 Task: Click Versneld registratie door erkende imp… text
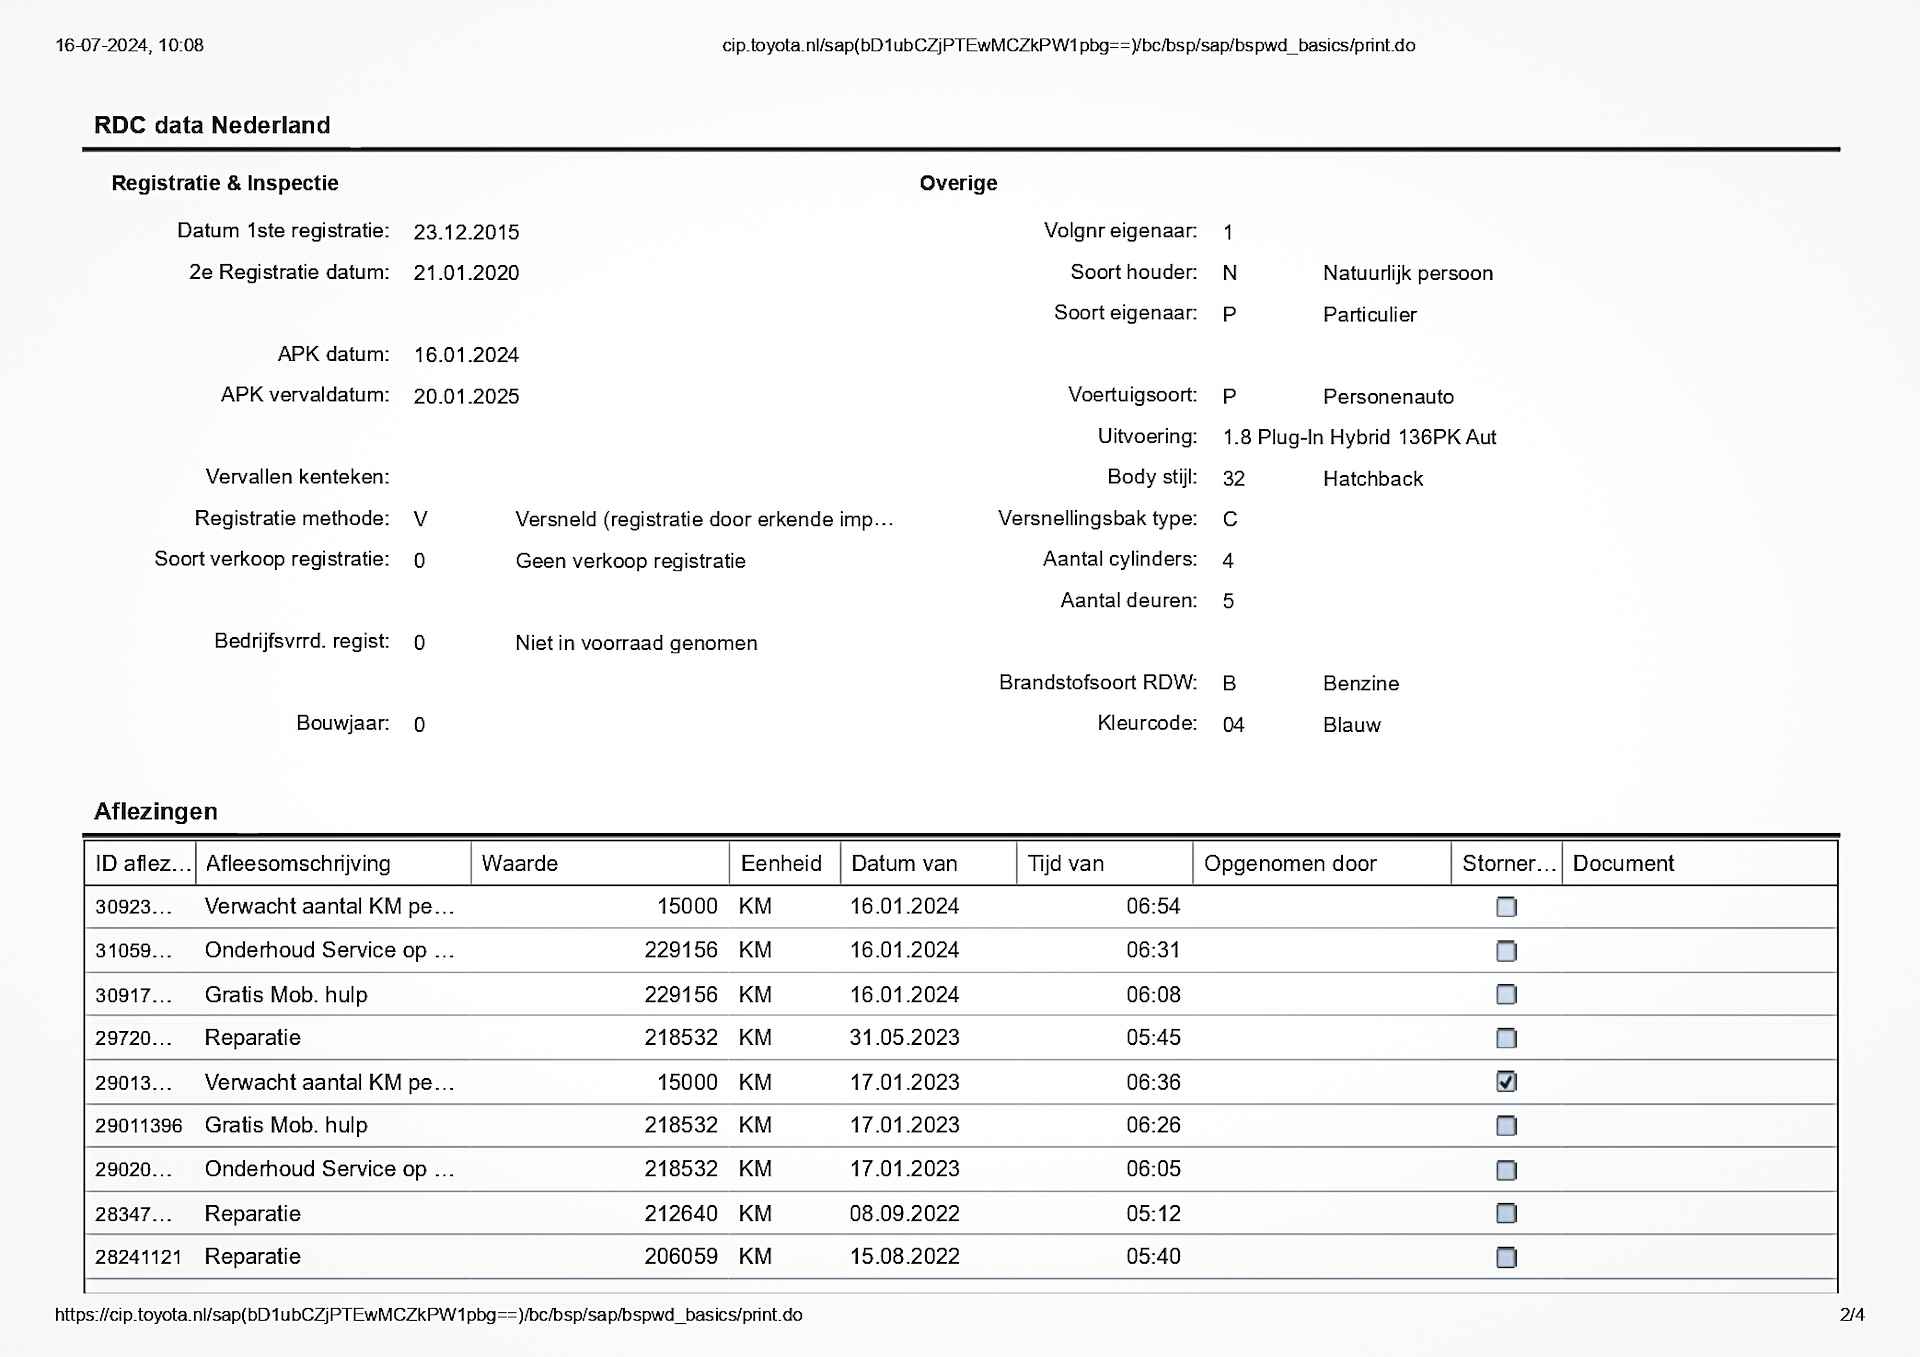[704, 519]
